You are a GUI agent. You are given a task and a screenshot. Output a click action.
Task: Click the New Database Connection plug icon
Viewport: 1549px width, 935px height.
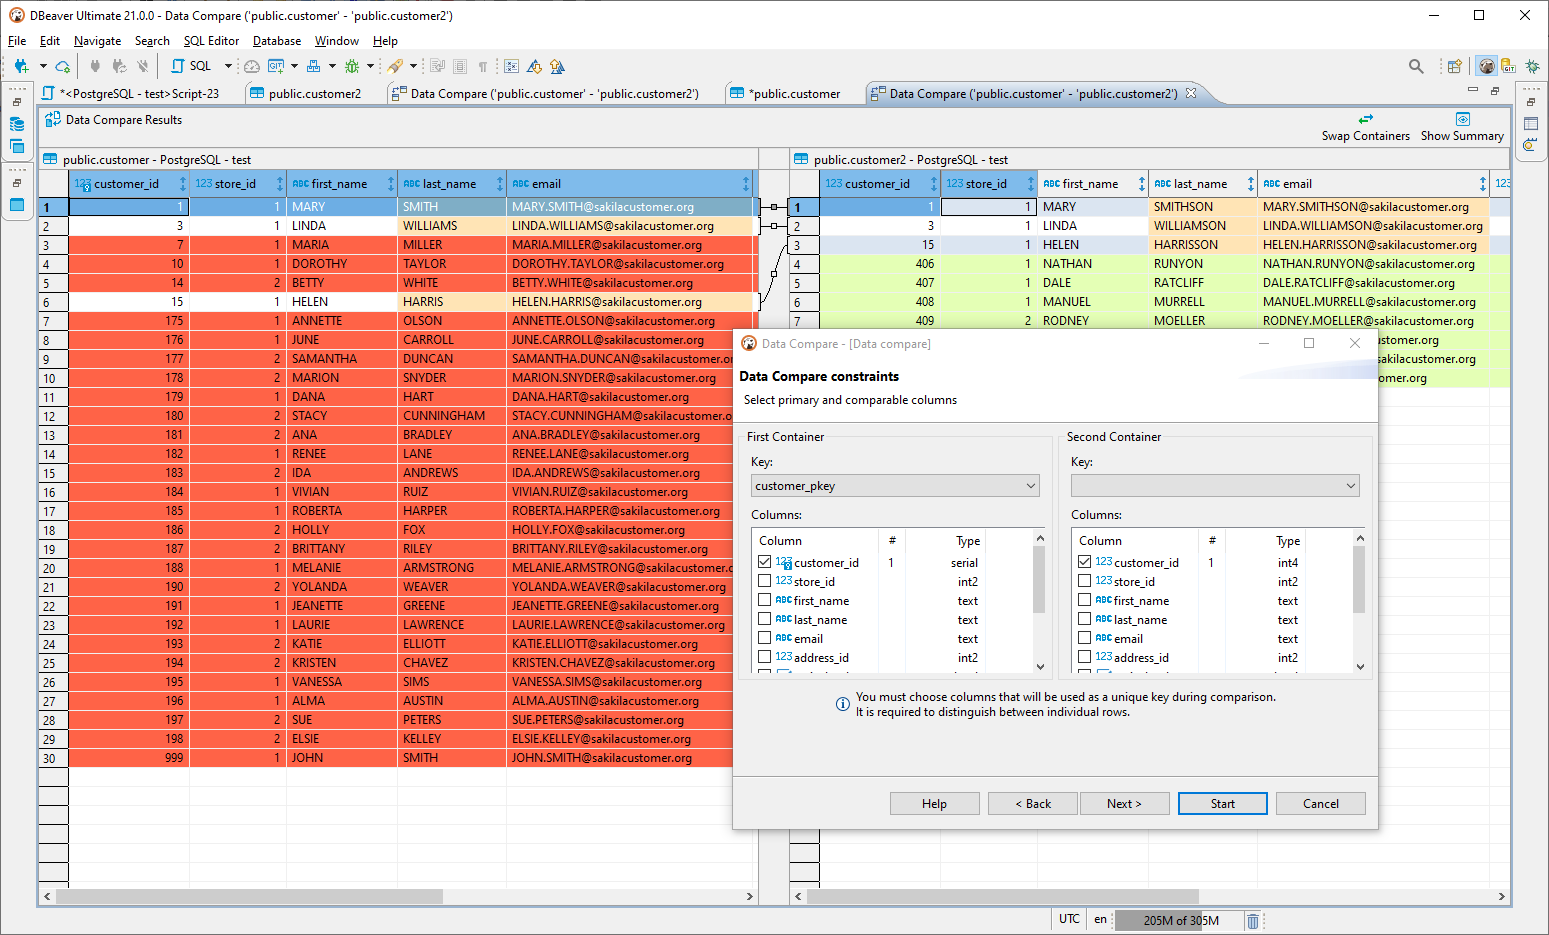(x=21, y=66)
